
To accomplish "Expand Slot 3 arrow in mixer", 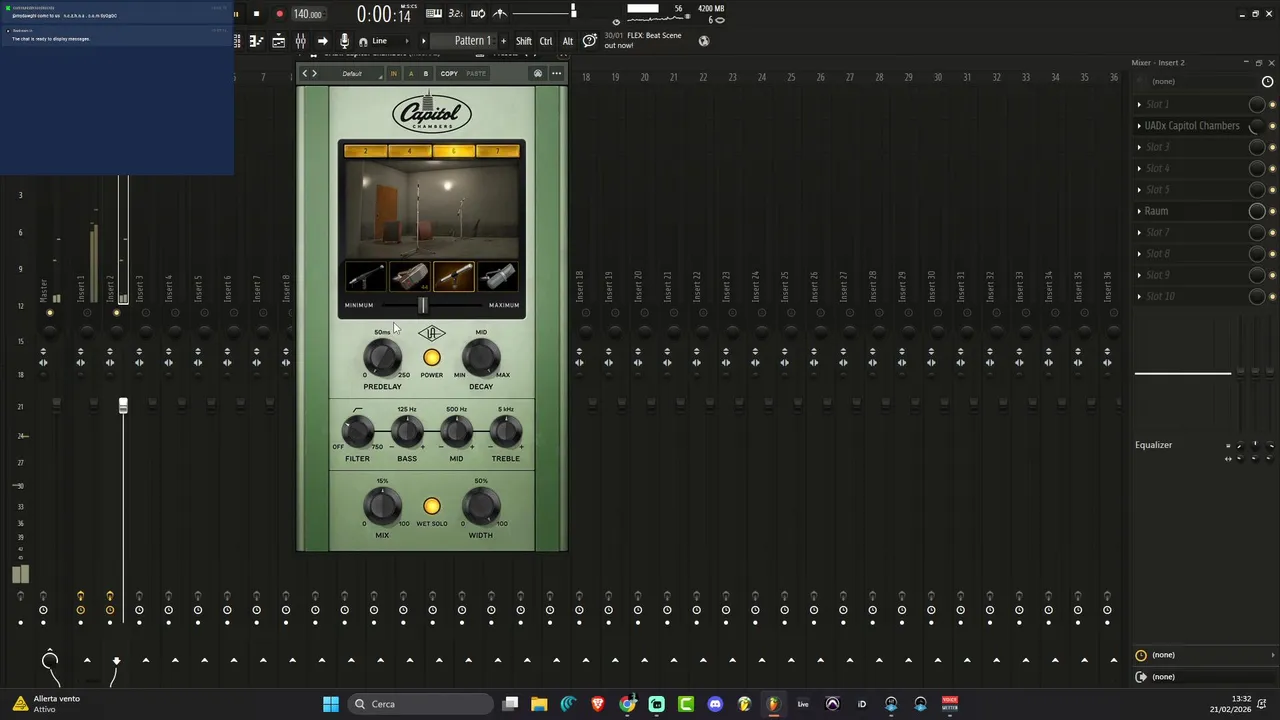I will 1139,147.
